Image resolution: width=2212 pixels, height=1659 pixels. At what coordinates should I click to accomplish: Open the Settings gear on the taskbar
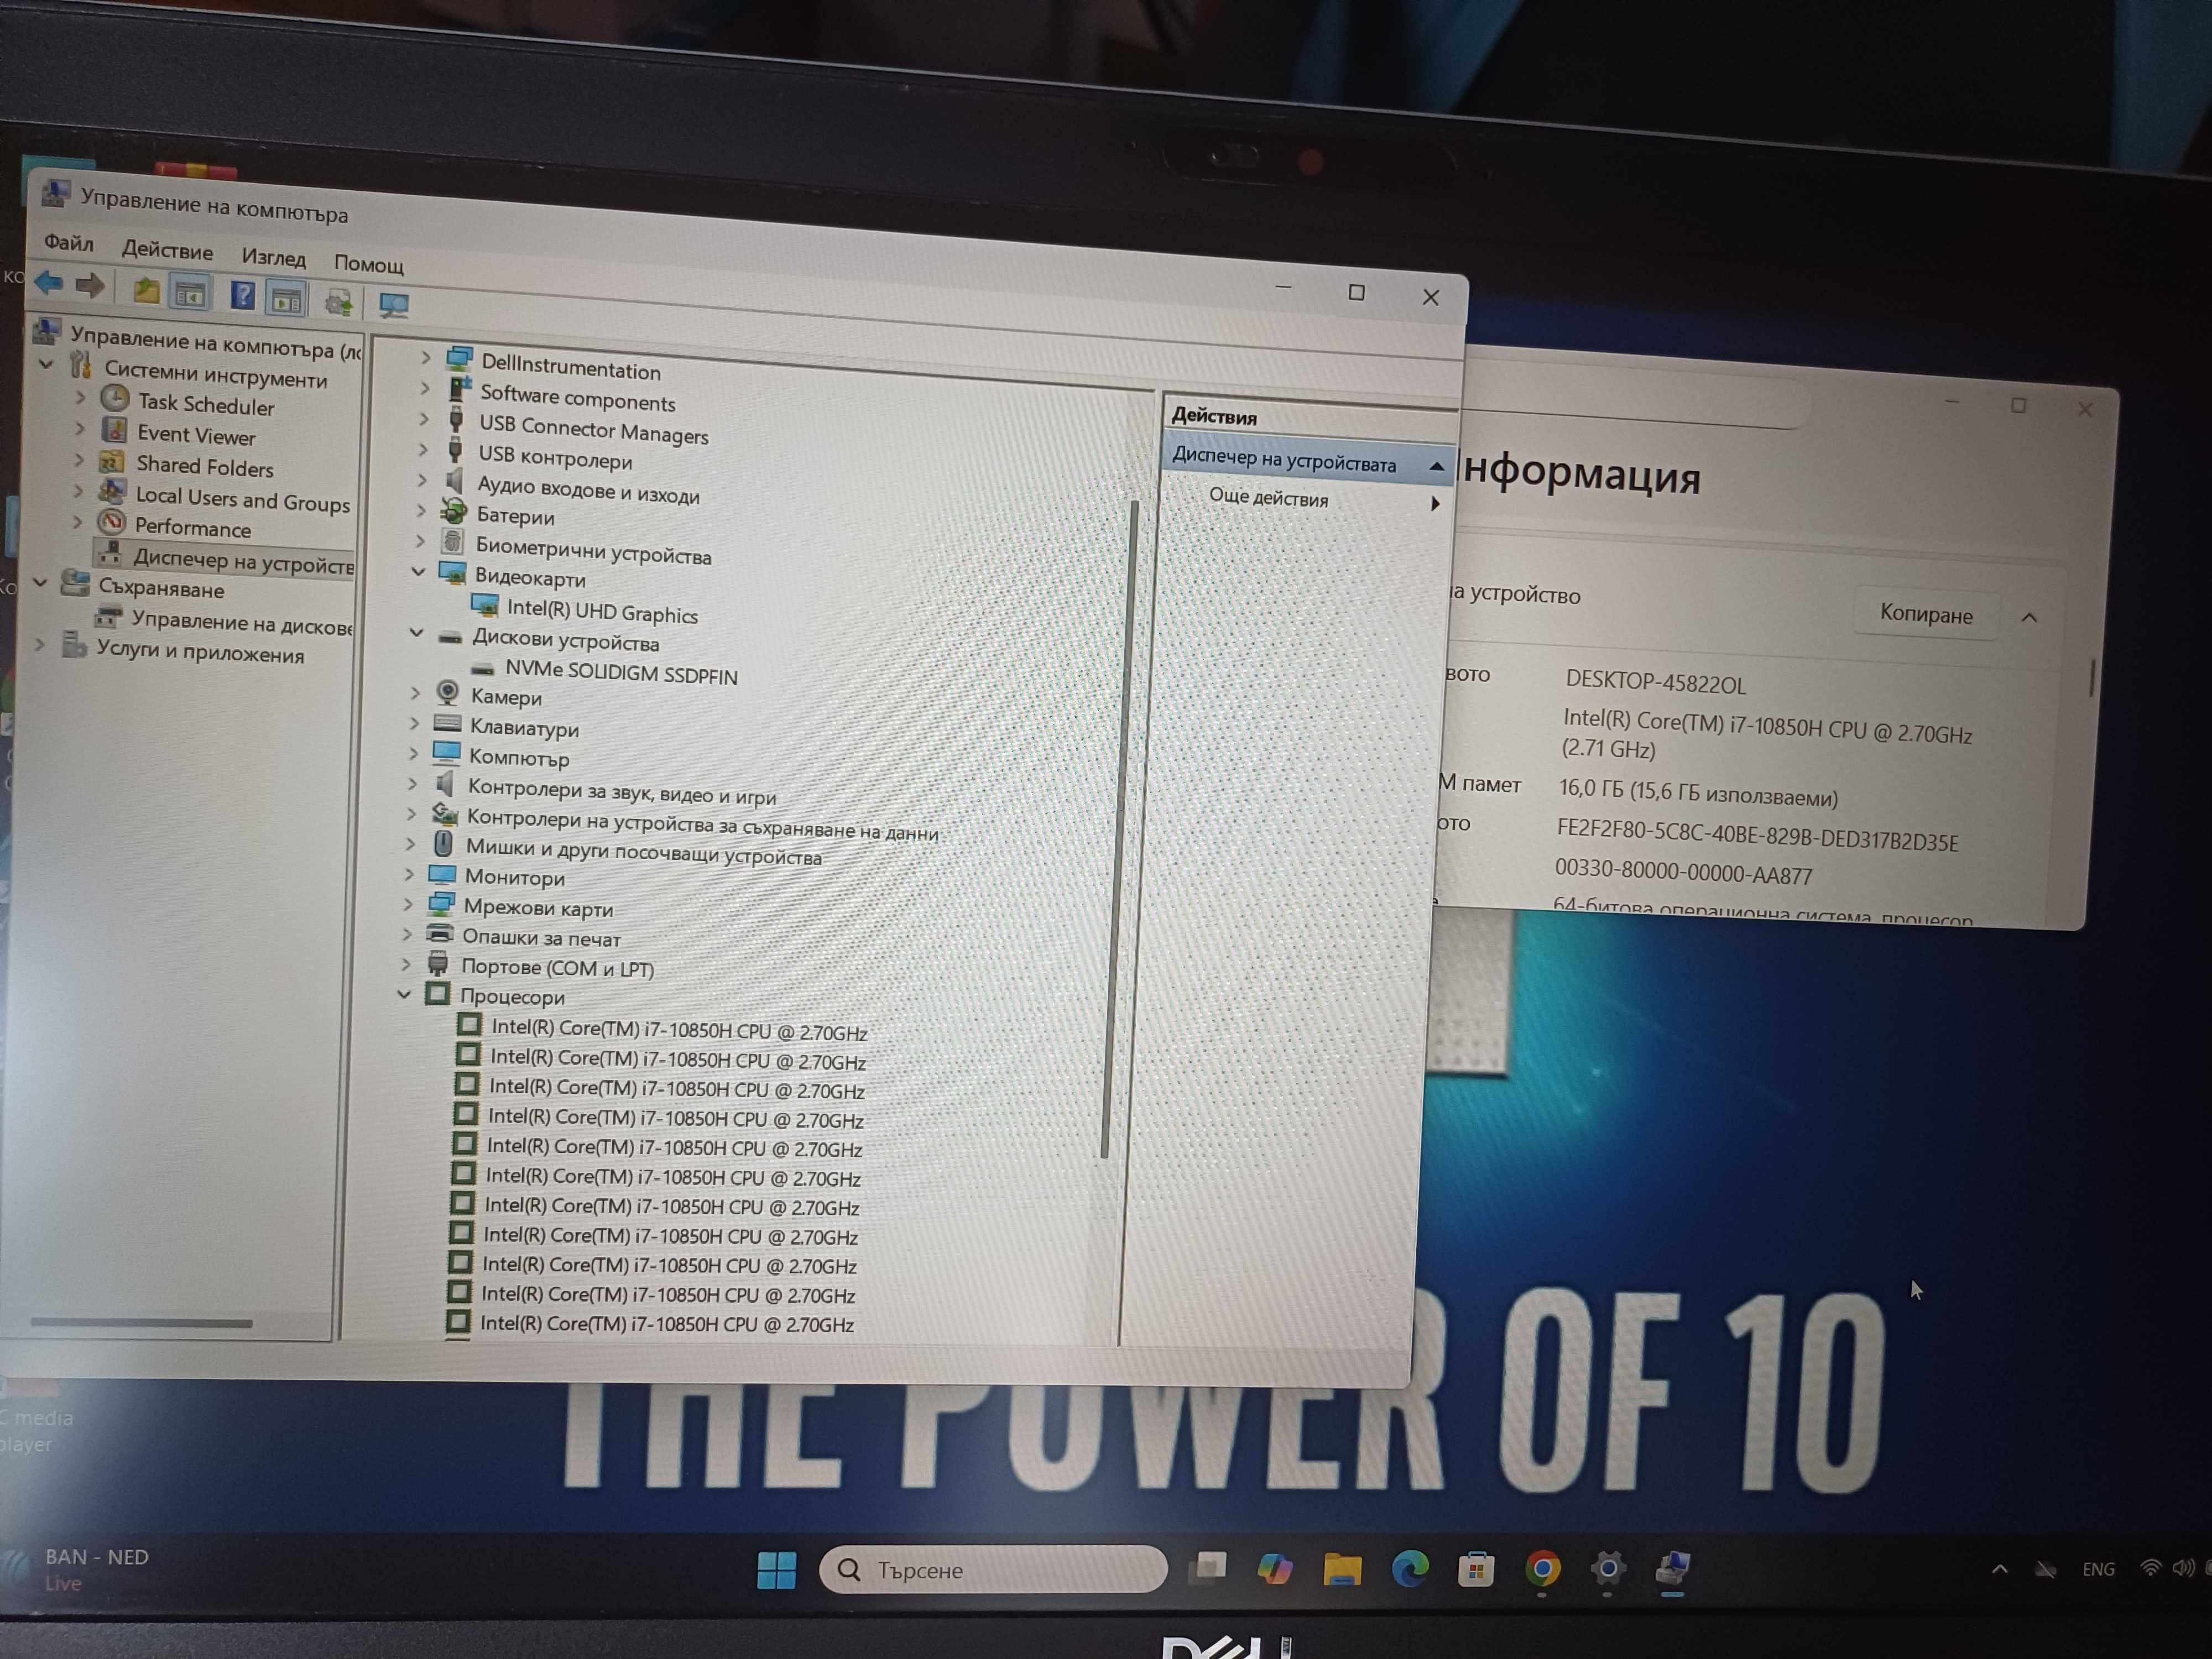[1608, 1569]
